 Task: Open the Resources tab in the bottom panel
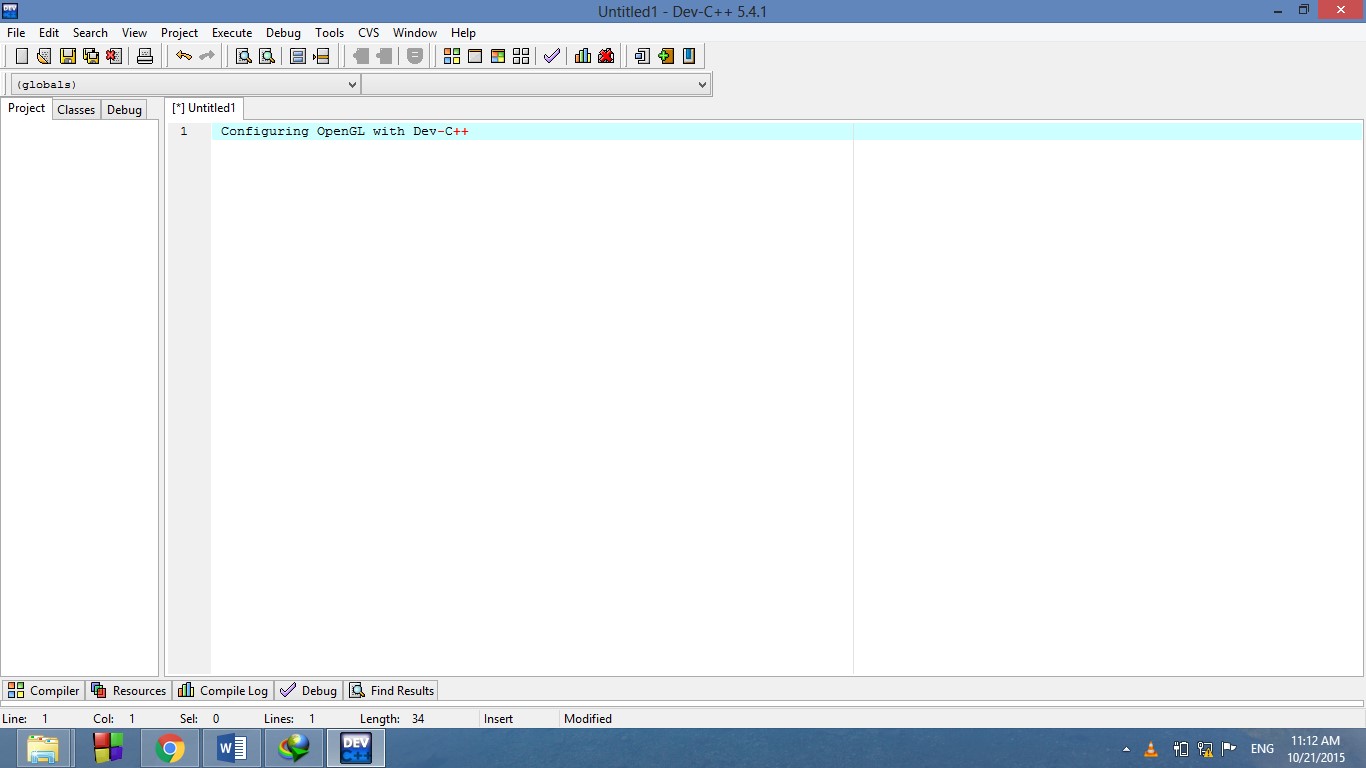[128, 691]
